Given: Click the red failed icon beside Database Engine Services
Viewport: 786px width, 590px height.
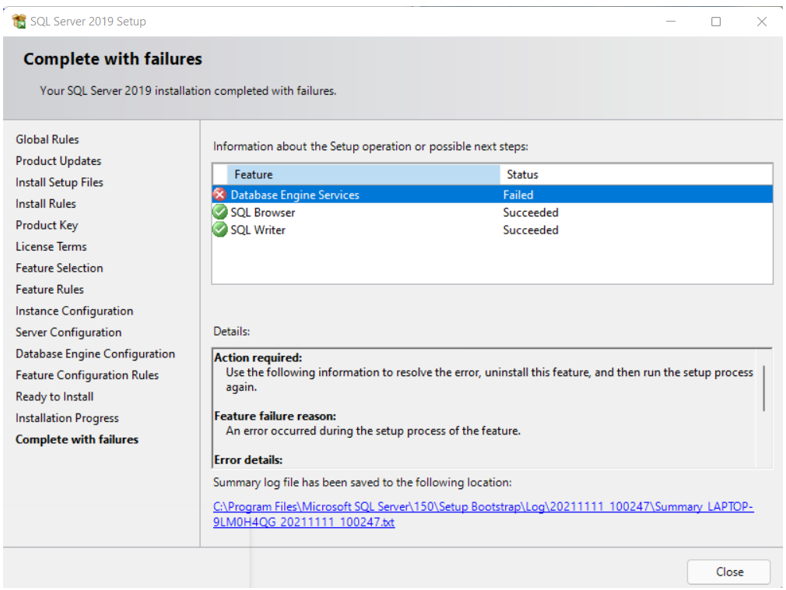Looking at the screenshot, I should pos(220,194).
